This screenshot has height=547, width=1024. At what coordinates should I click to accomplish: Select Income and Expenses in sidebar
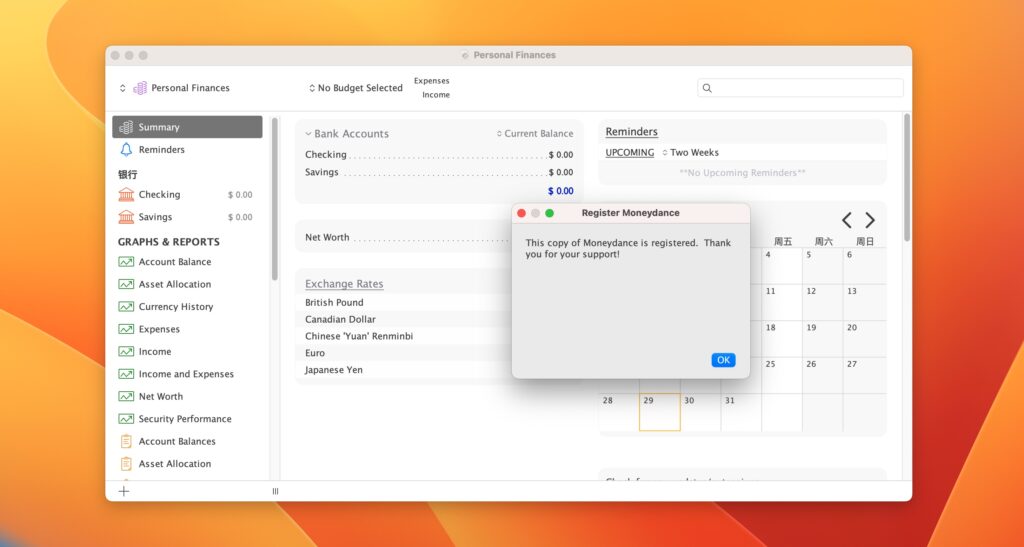pyautogui.click(x=186, y=374)
